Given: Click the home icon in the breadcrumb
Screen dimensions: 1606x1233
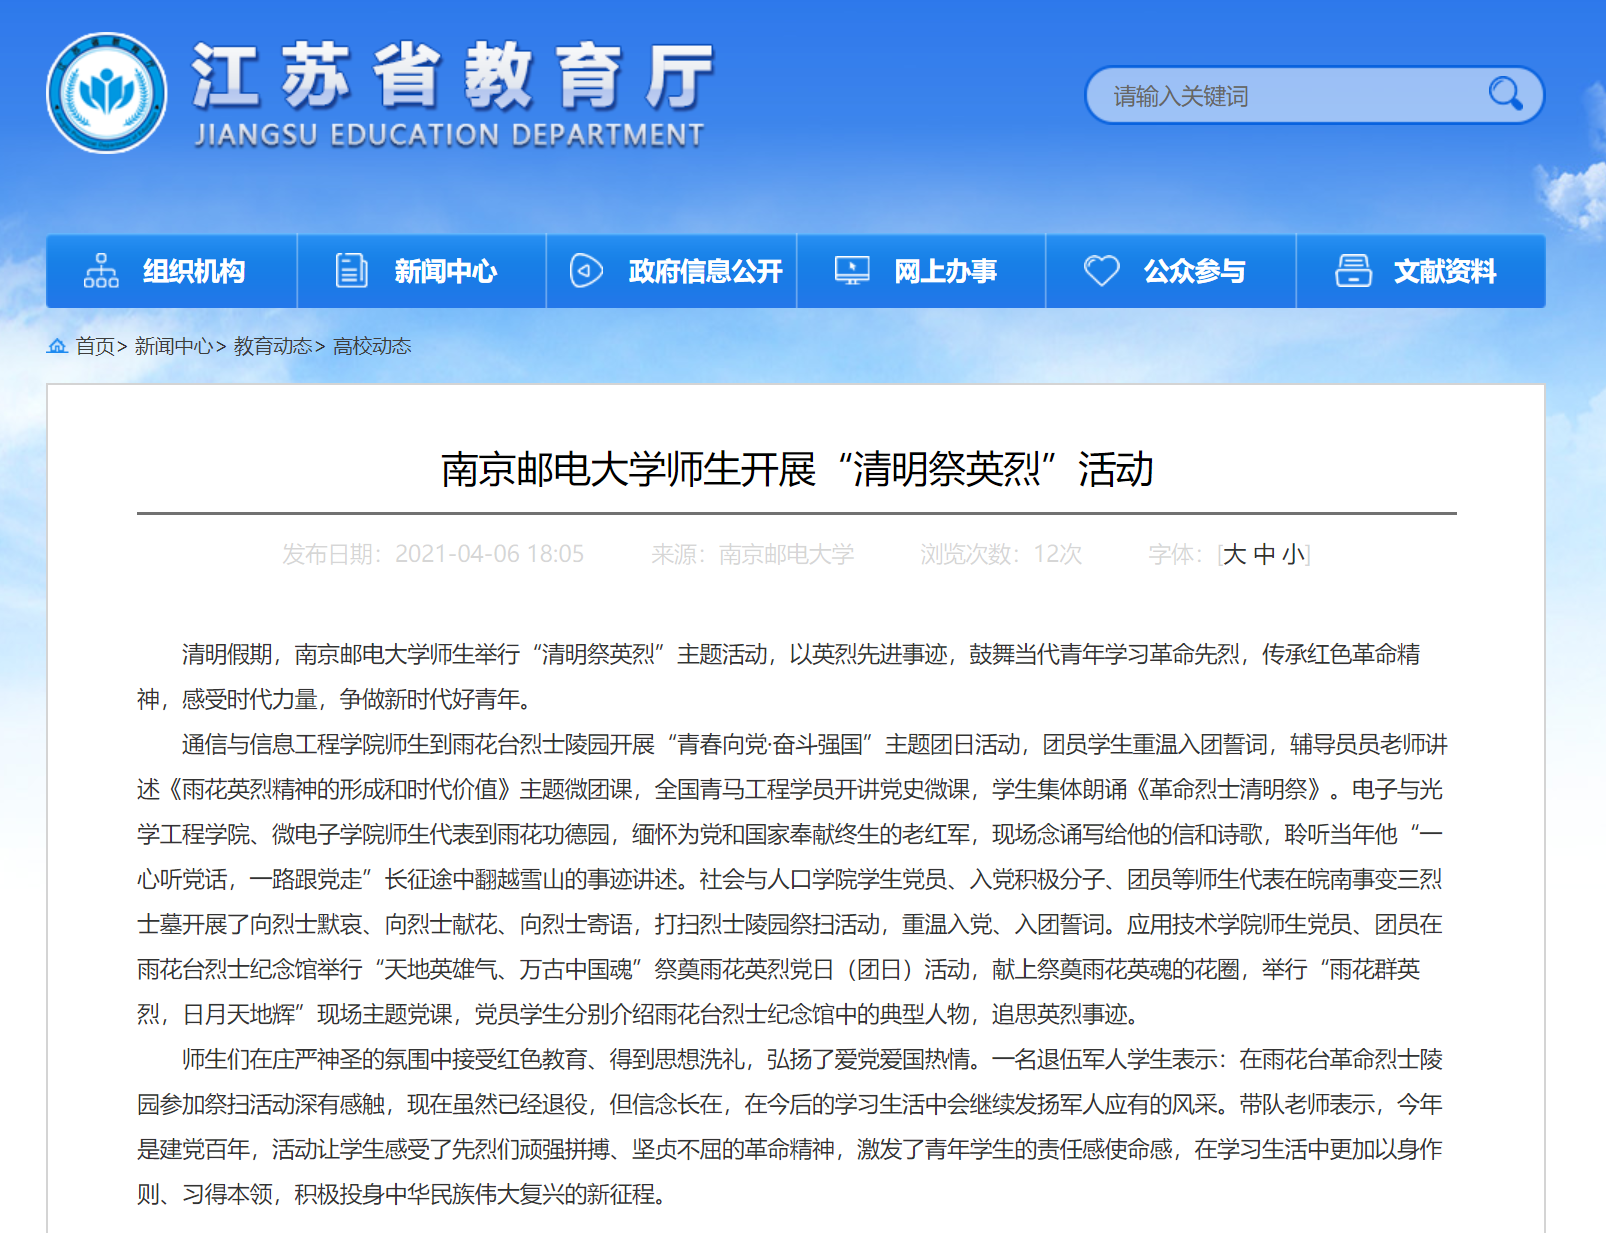Looking at the screenshot, I should (57, 346).
